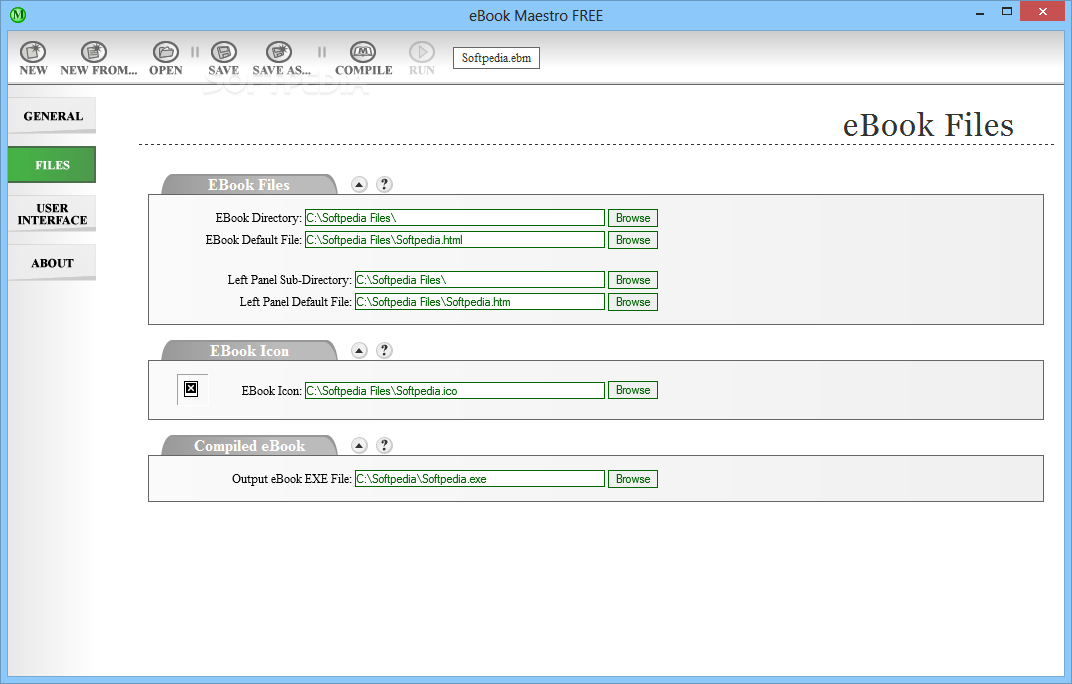Click the ebook icon preview box
Screen dimensions: 1072x684
pos(191,389)
